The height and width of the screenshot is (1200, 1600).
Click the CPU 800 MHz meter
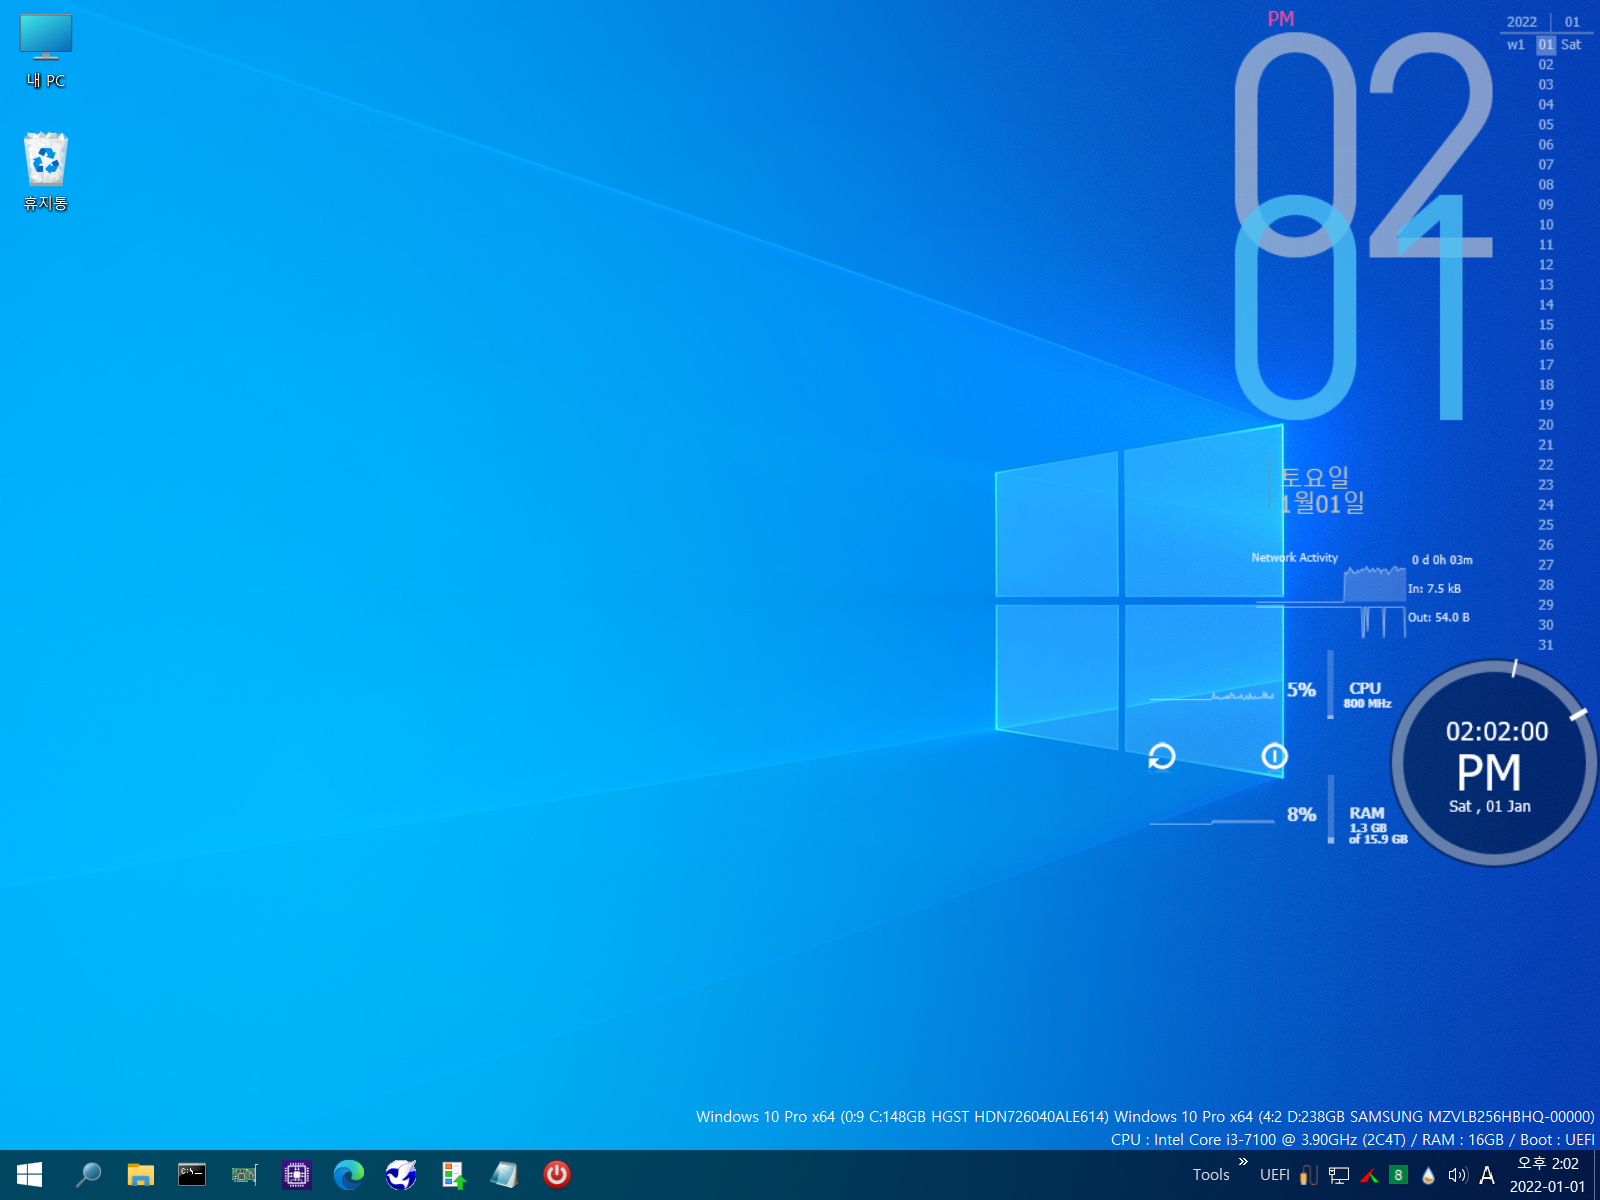click(x=1366, y=695)
